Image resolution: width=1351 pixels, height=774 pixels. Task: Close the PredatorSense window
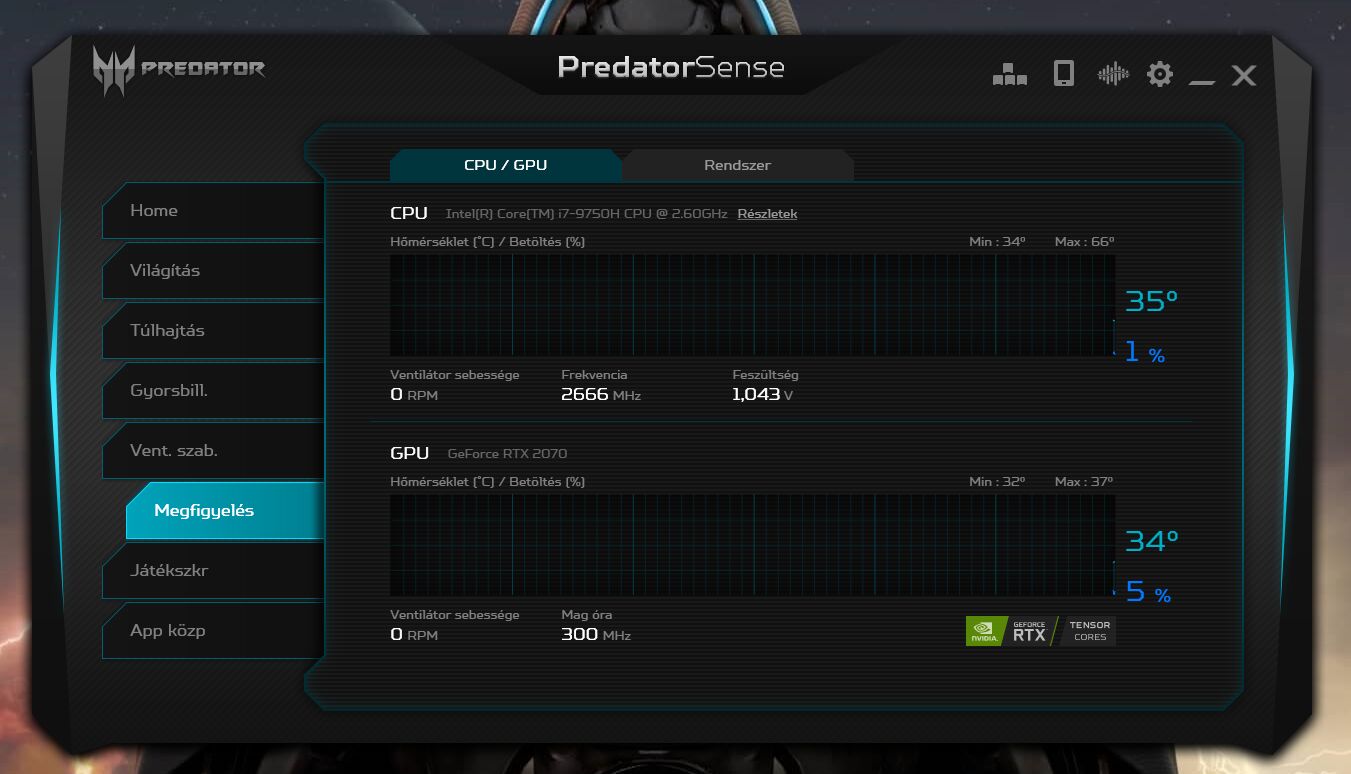tap(1243, 75)
